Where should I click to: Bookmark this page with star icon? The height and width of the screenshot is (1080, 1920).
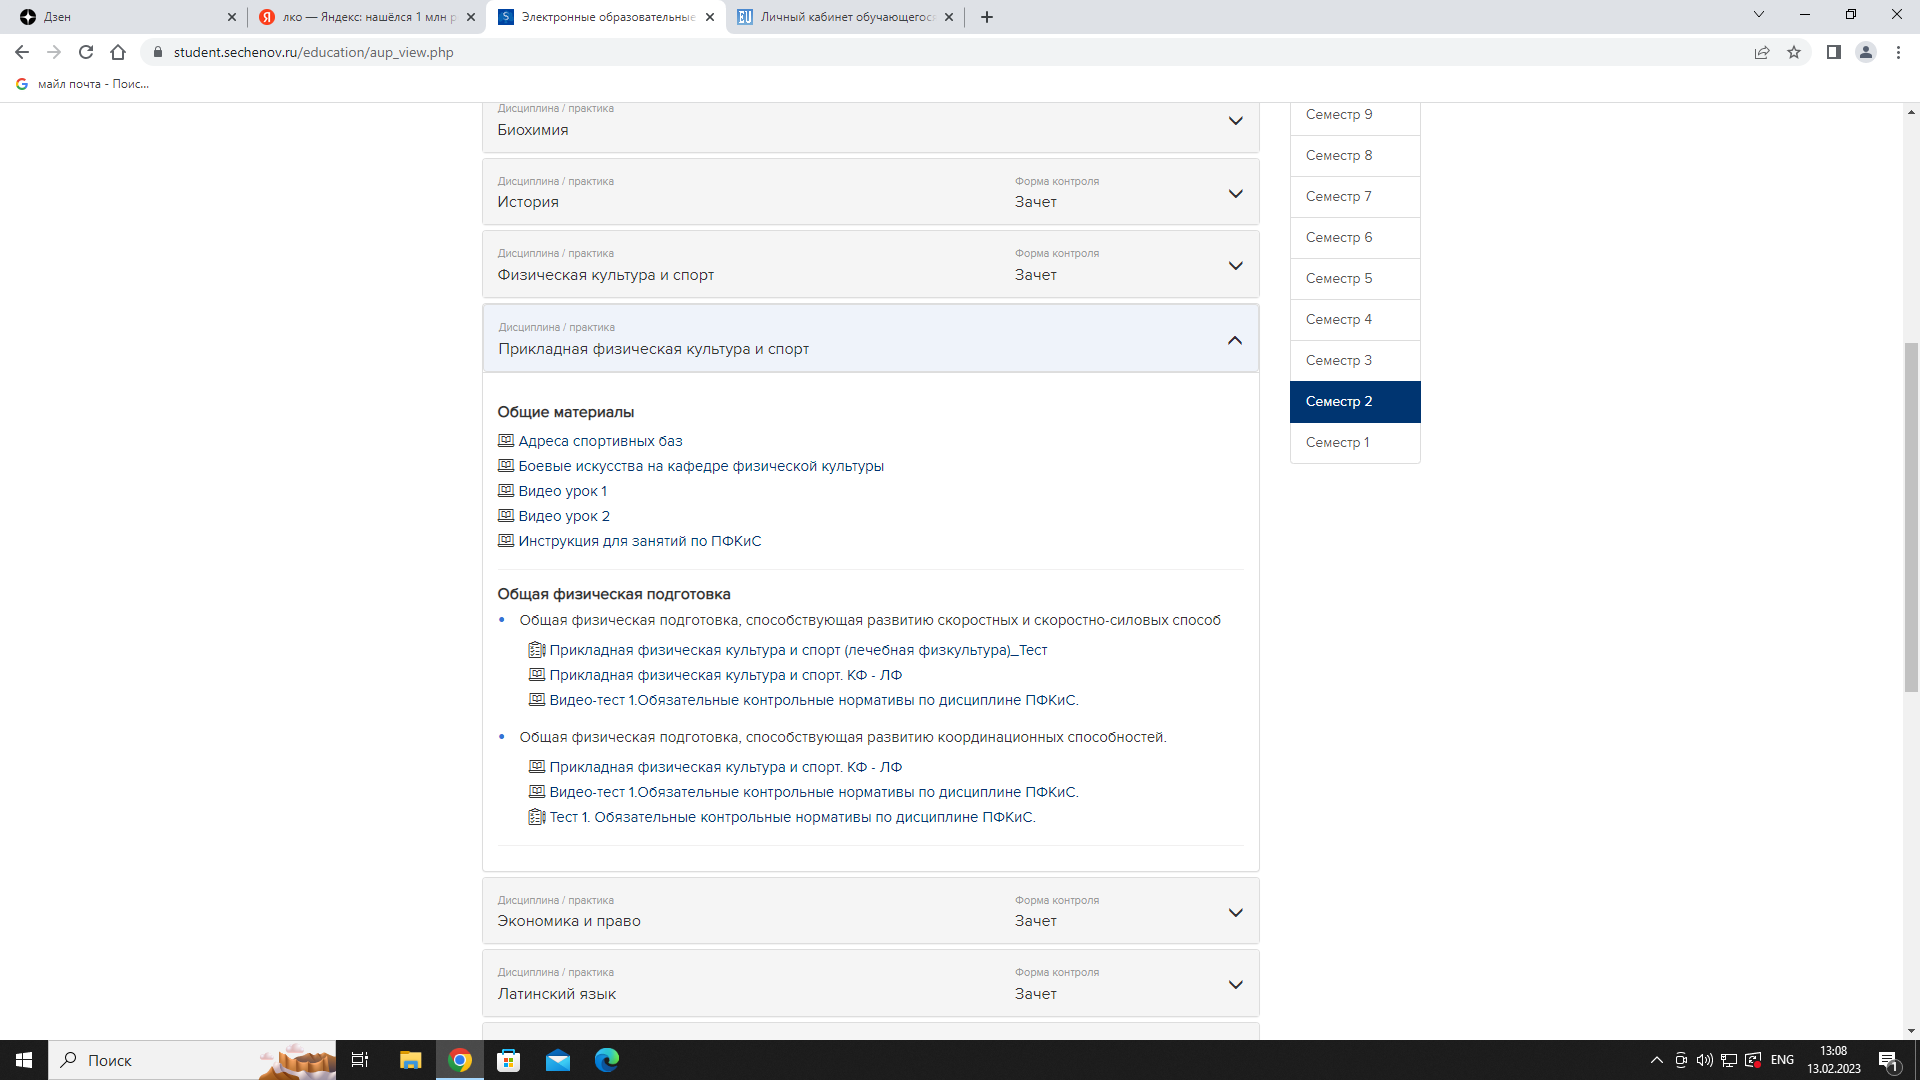click(1794, 52)
